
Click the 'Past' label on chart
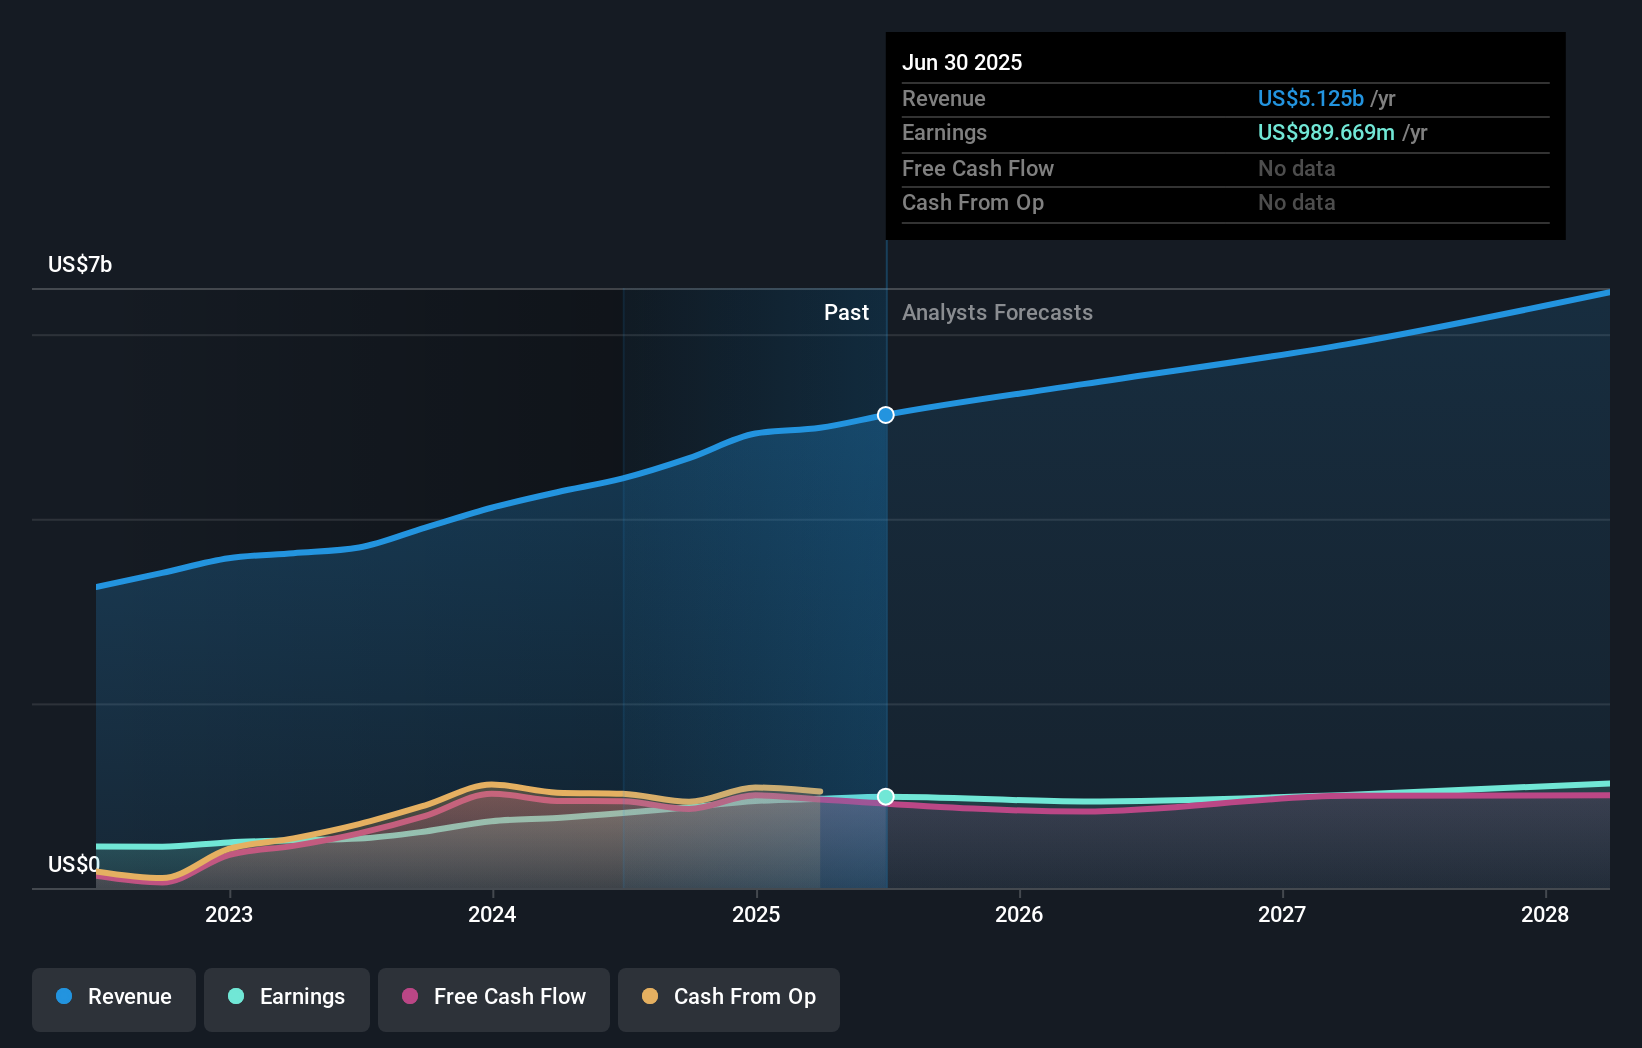click(x=846, y=312)
